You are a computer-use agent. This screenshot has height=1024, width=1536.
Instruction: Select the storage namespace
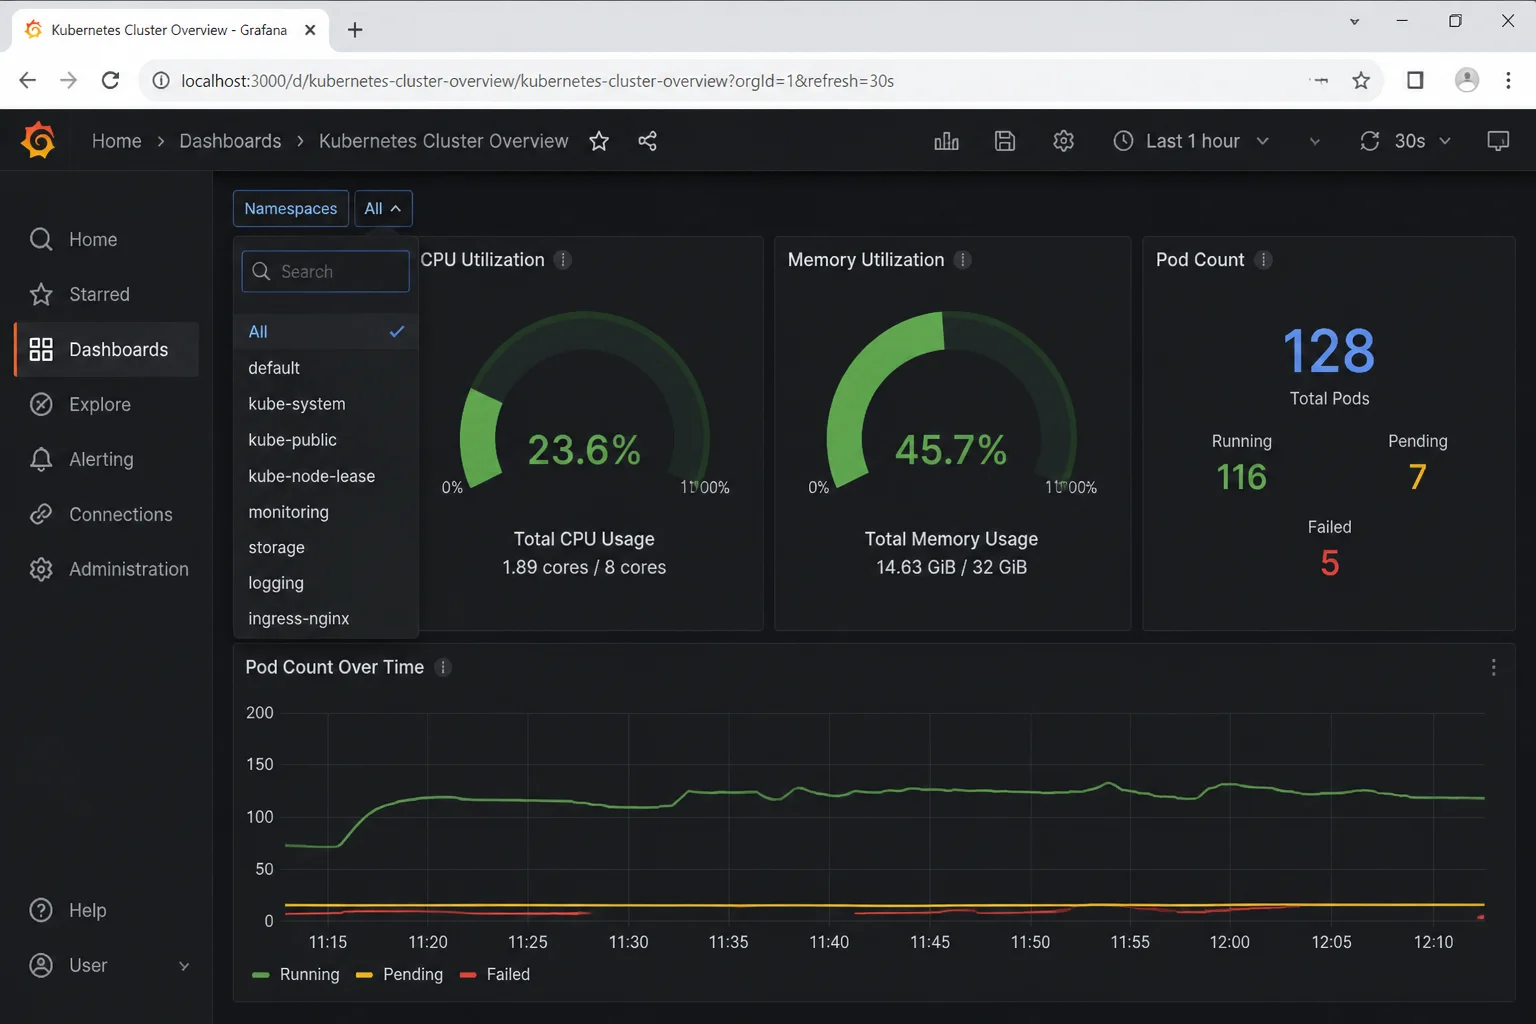[326, 548]
